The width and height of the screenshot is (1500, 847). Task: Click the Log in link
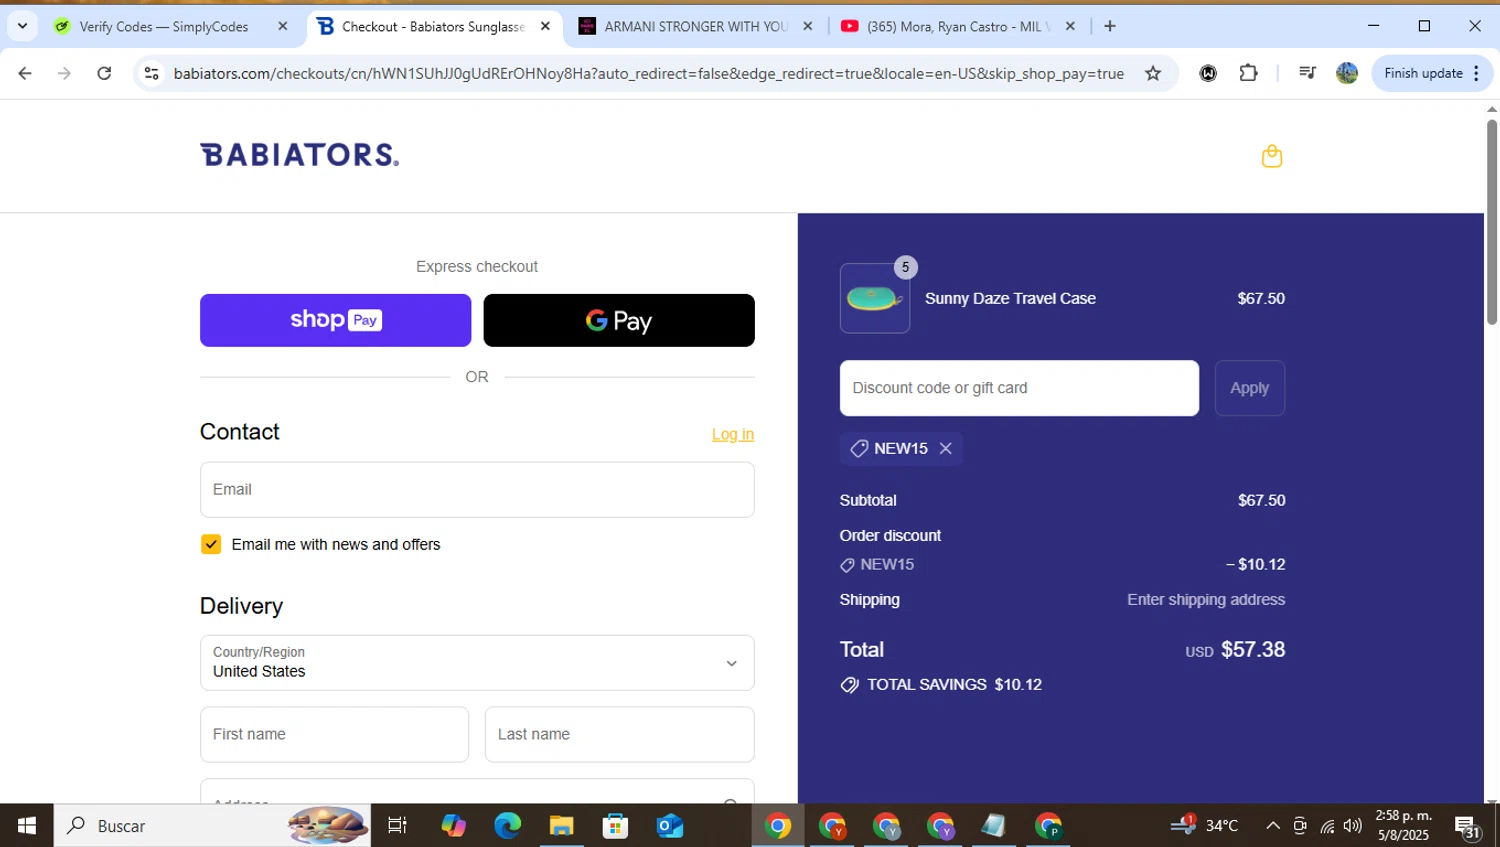tap(733, 434)
